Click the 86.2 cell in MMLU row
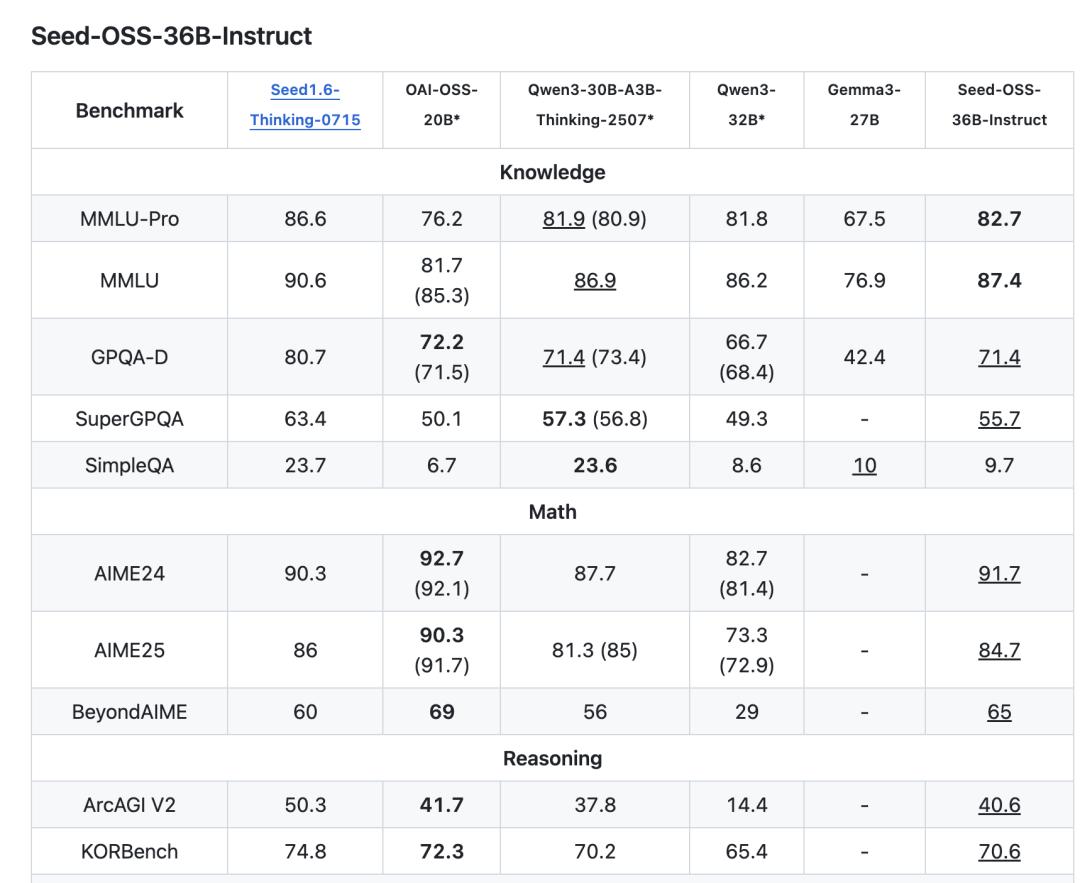The width and height of the screenshot is (1080, 883). coord(747,280)
